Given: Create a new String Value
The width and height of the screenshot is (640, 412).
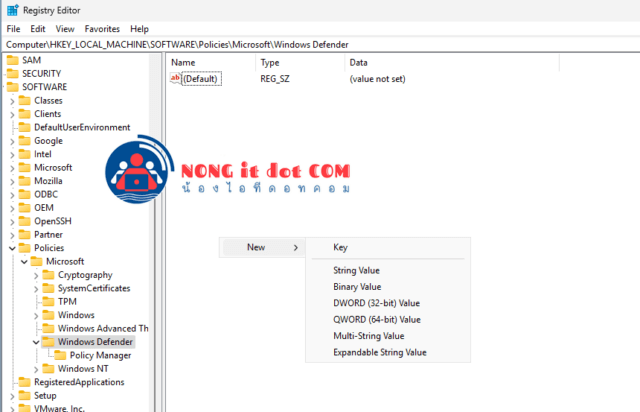Looking at the screenshot, I should [x=356, y=270].
